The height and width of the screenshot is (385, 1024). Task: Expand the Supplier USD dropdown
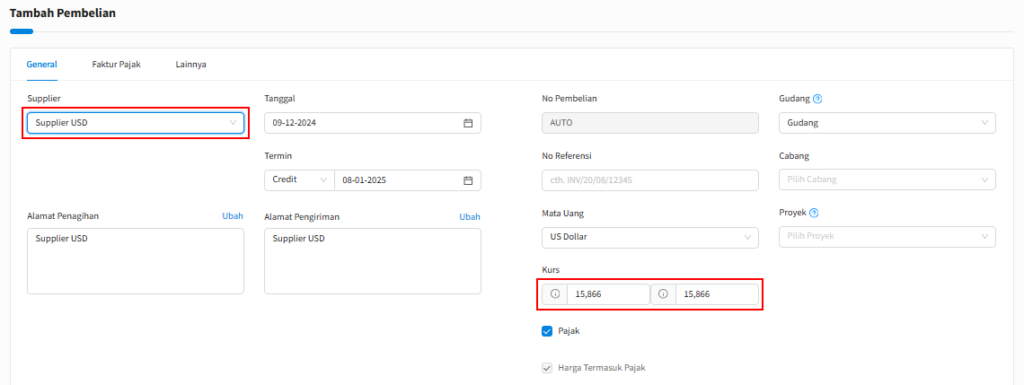(135, 123)
